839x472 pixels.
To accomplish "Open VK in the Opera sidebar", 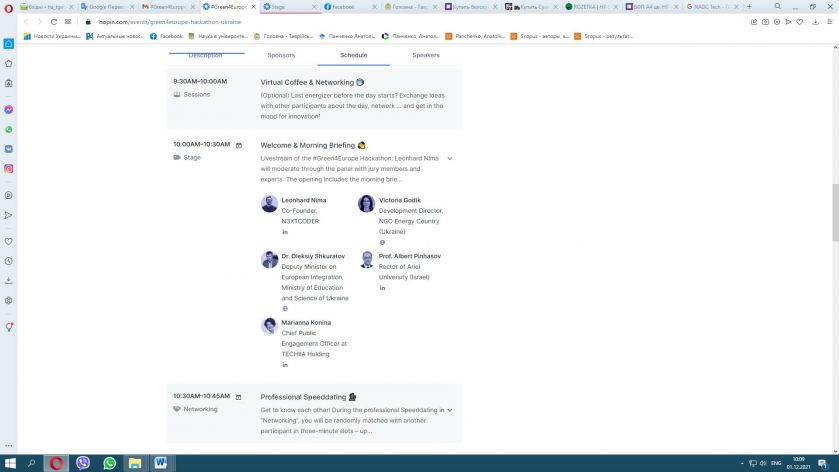I will coord(9,149).
